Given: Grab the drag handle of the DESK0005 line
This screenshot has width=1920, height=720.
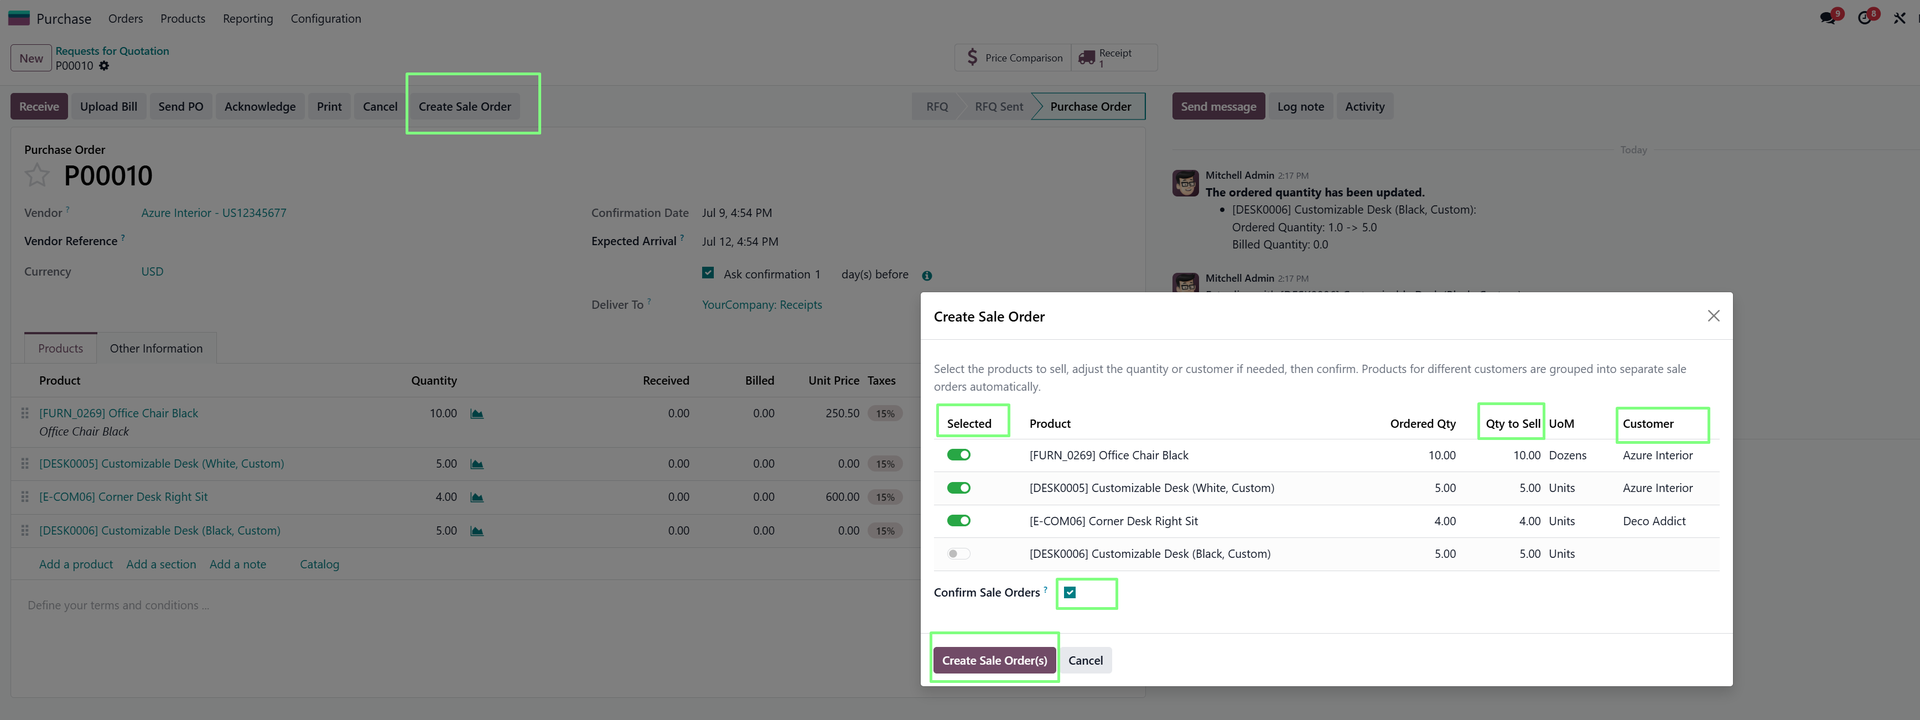Looking at the screenshot, I should click(25, 464).
